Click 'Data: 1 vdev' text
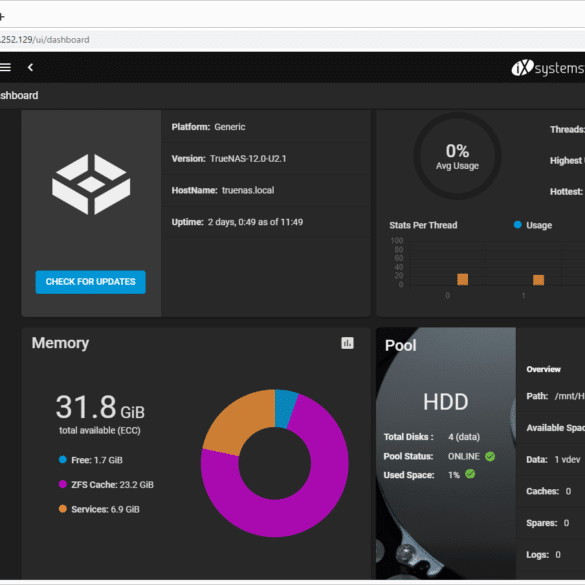This screenshot has width=585, height=585. [553, 460]
